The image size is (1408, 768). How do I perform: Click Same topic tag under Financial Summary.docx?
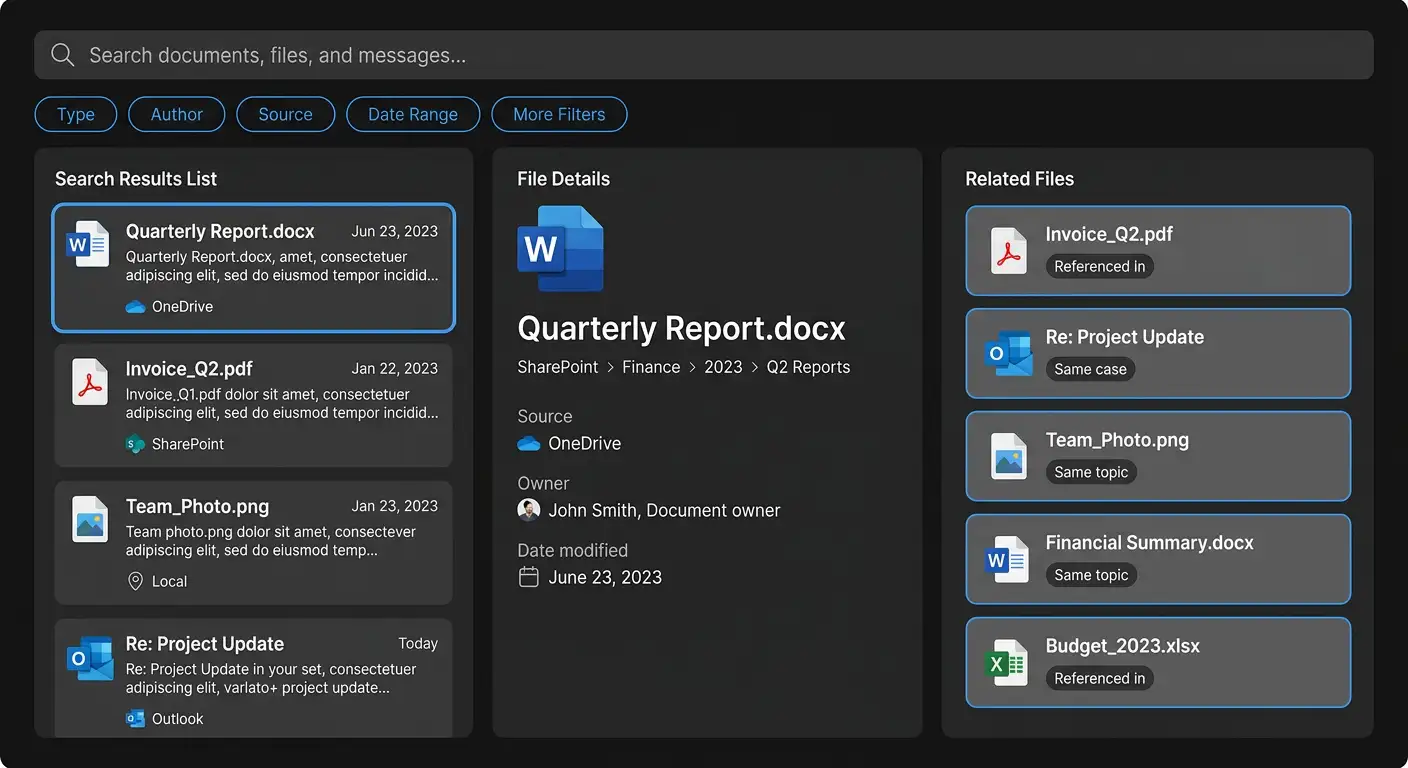click(x=1091, y=575)
